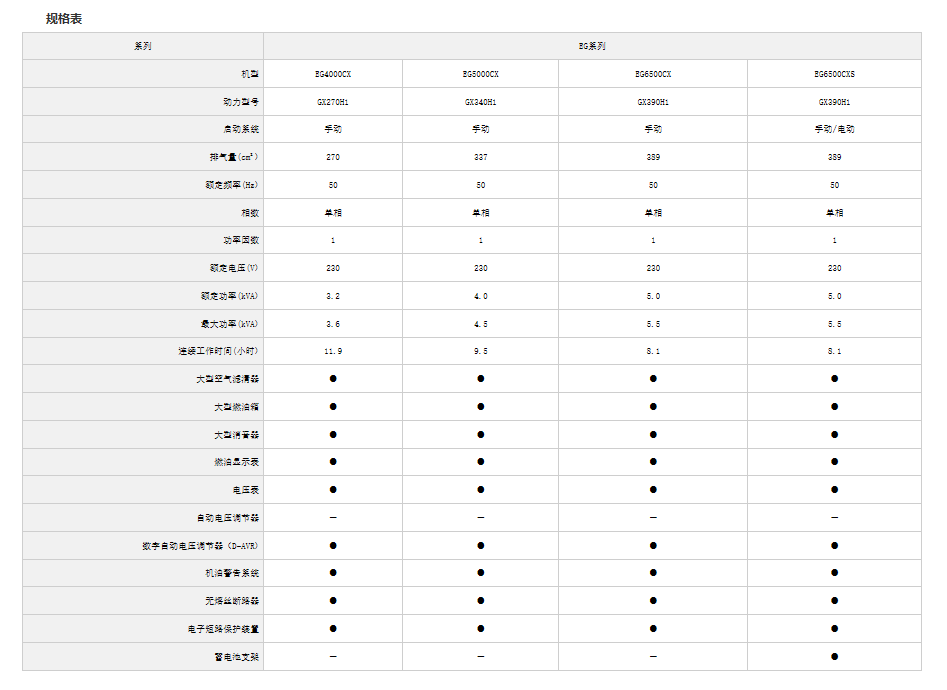The image size is (947, 690).
Task: Select the 功率因数 value 1 for EG4000CX
Action: (333, 240)
